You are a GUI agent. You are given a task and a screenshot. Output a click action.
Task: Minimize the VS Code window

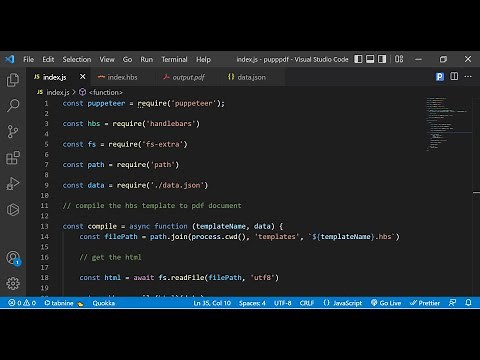[419, 59]
